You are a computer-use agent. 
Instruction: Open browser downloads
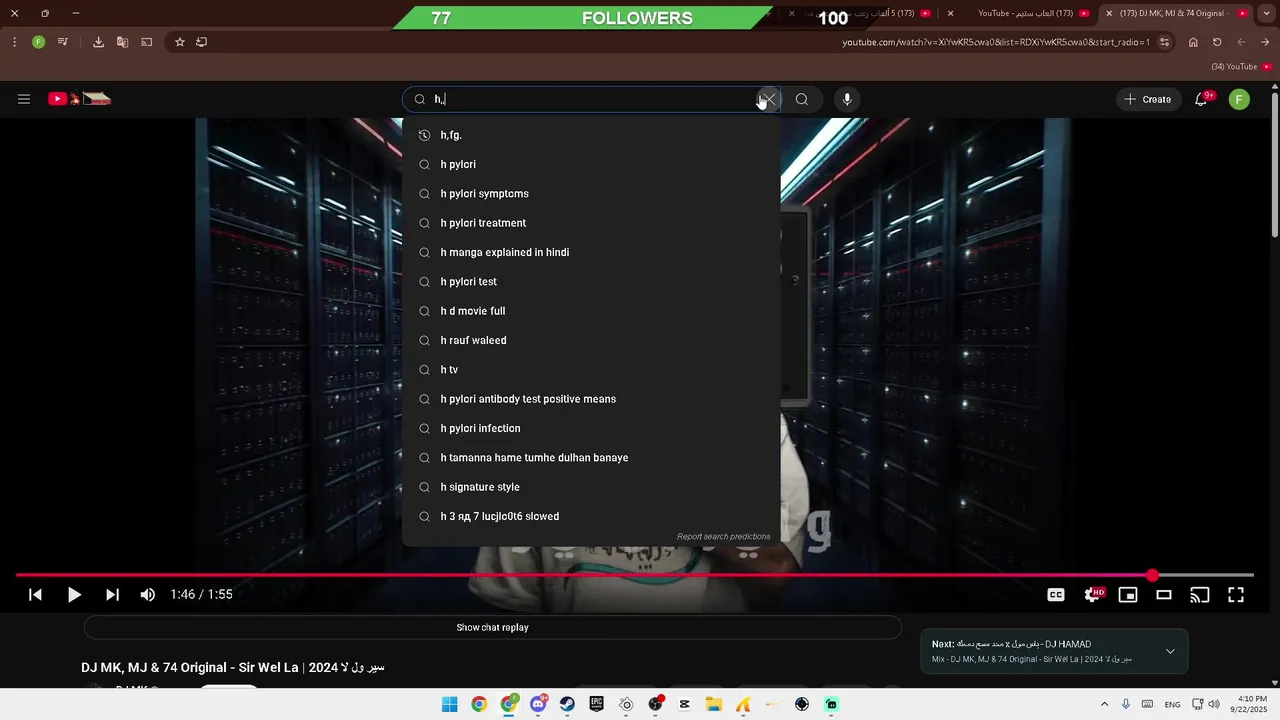coord(98,42)
